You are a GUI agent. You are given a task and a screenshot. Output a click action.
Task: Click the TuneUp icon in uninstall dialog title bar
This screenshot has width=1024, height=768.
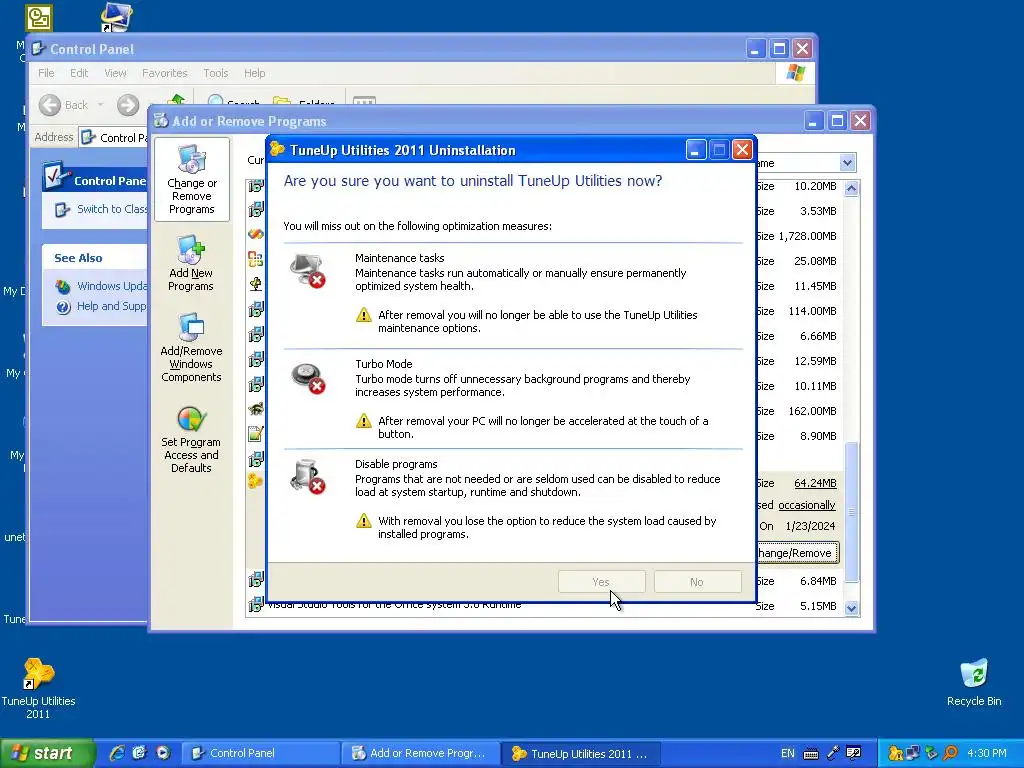tap(278, 150)
